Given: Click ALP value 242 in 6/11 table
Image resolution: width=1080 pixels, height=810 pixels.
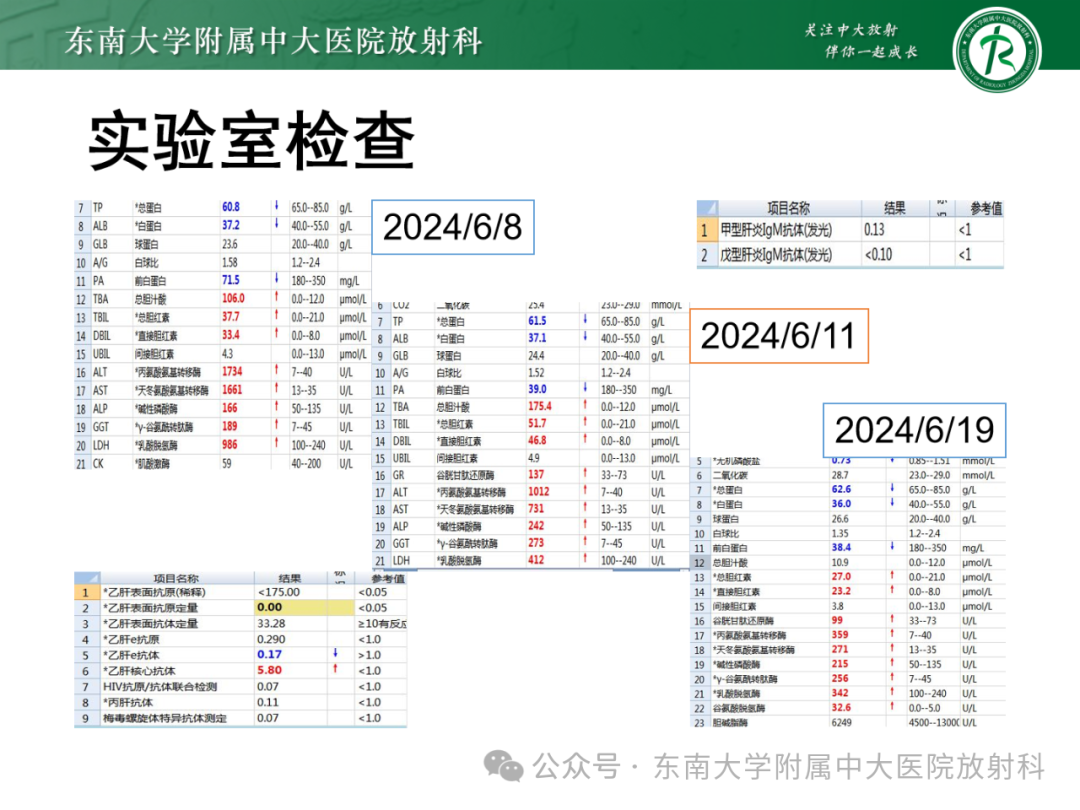Looking at the screenshot, I should coord(536,526).
